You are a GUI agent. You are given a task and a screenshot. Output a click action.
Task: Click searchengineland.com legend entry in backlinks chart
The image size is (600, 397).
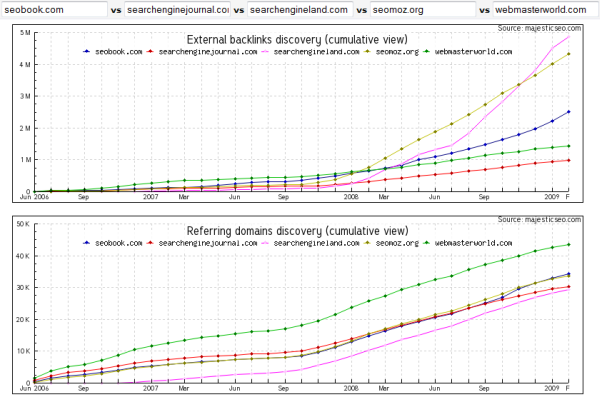point(310,52)
